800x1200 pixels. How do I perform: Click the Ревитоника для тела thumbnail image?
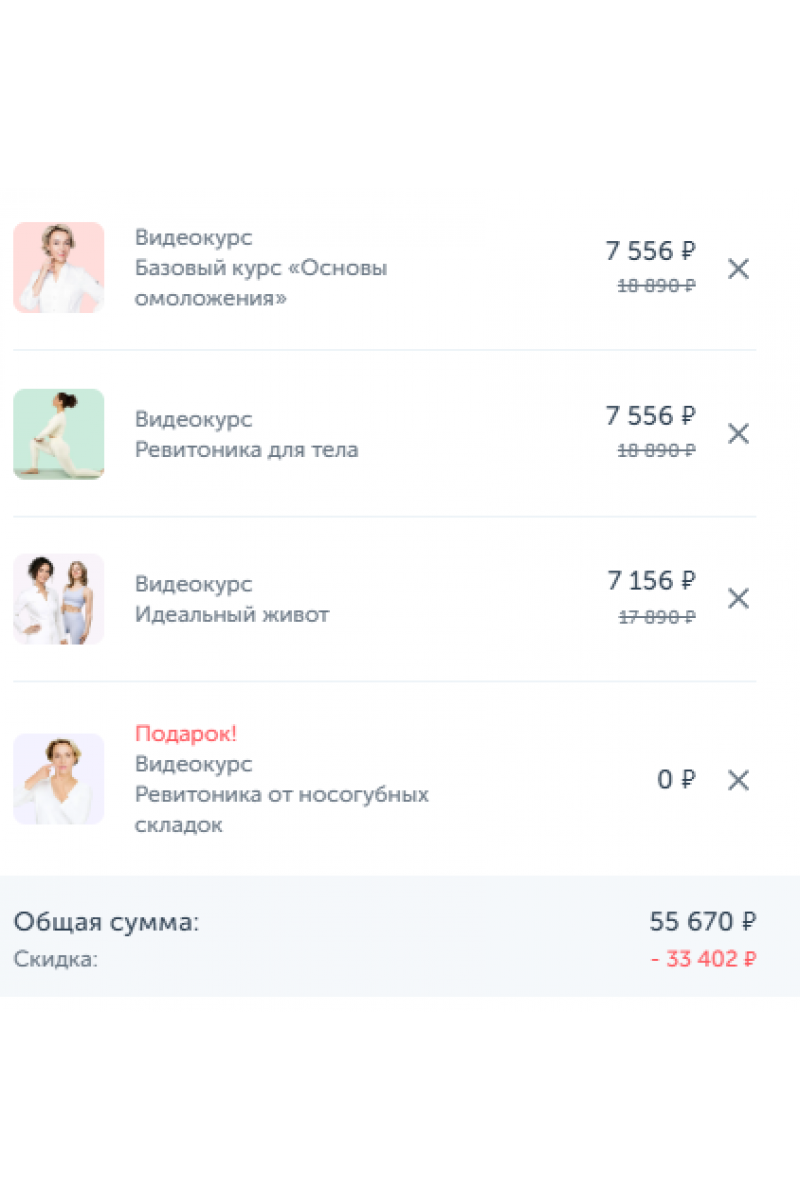point(59,434)
